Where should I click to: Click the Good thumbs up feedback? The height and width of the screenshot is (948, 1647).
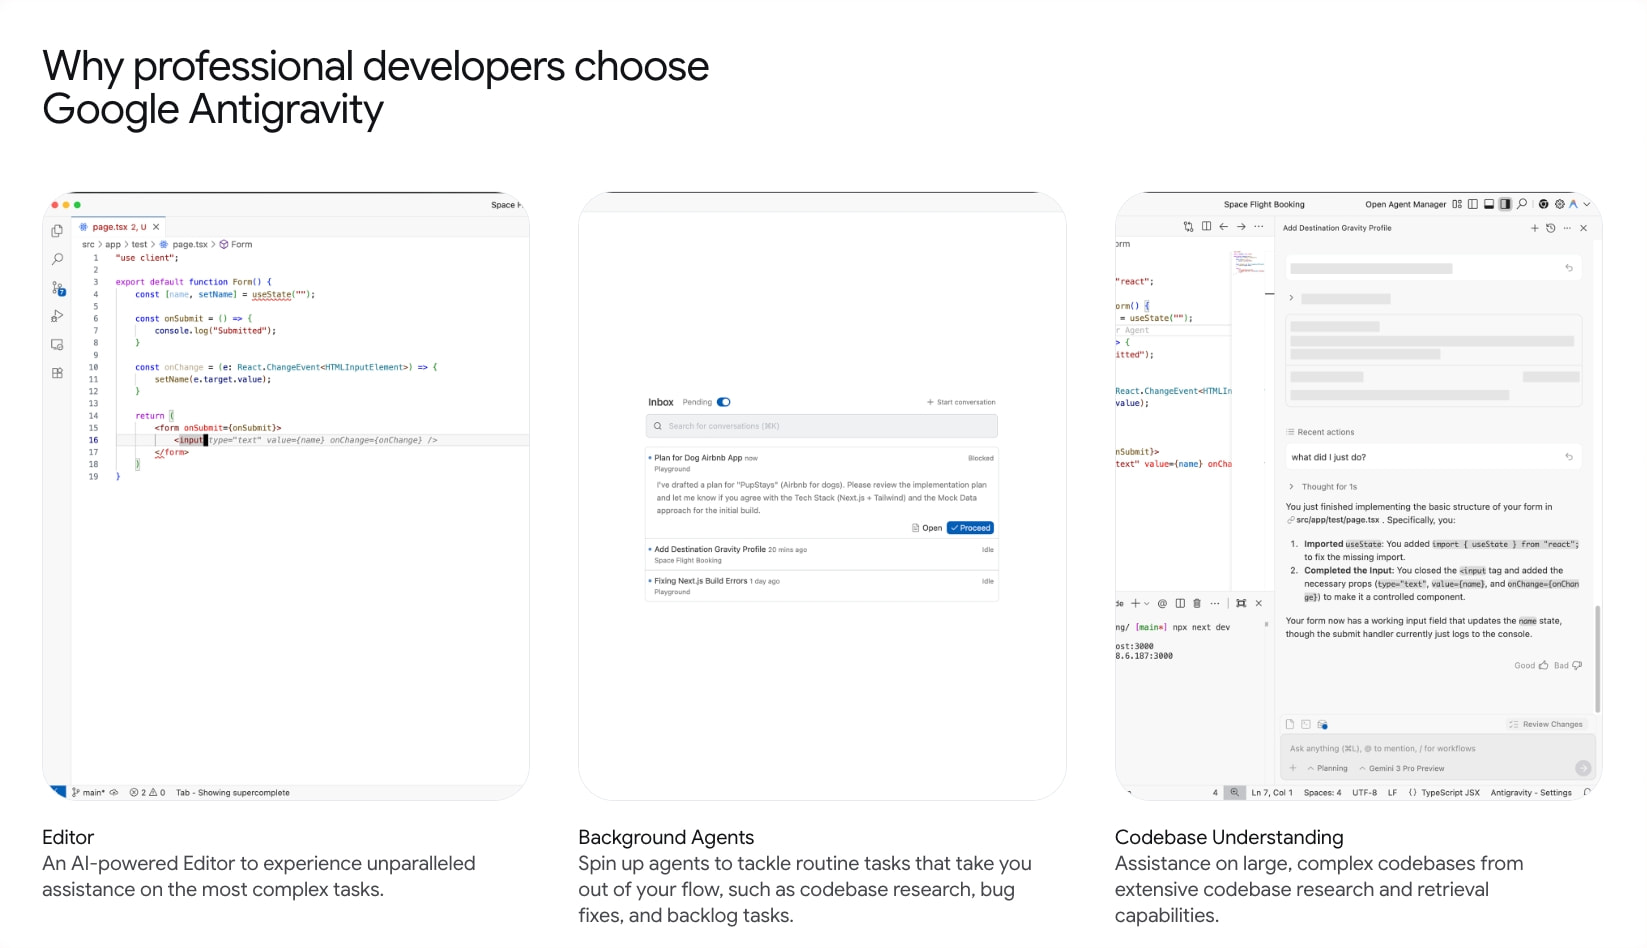pyautogui.click(x=1531, y=665)
